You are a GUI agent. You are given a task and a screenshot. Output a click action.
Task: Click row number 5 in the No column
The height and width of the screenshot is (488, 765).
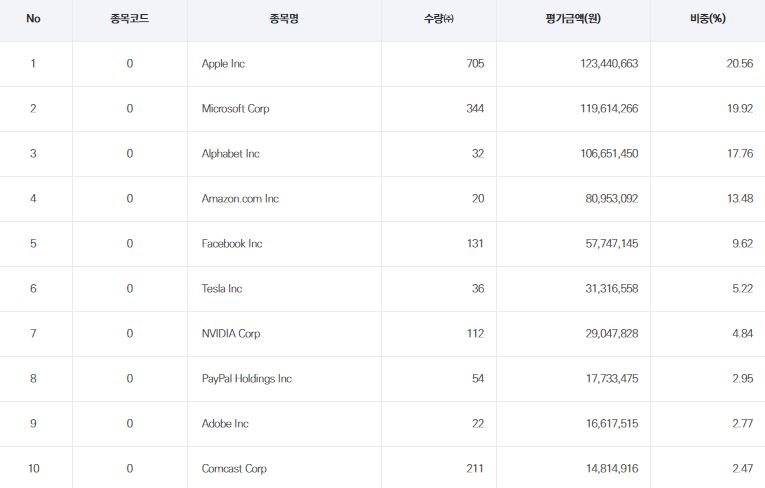(33, 243)
